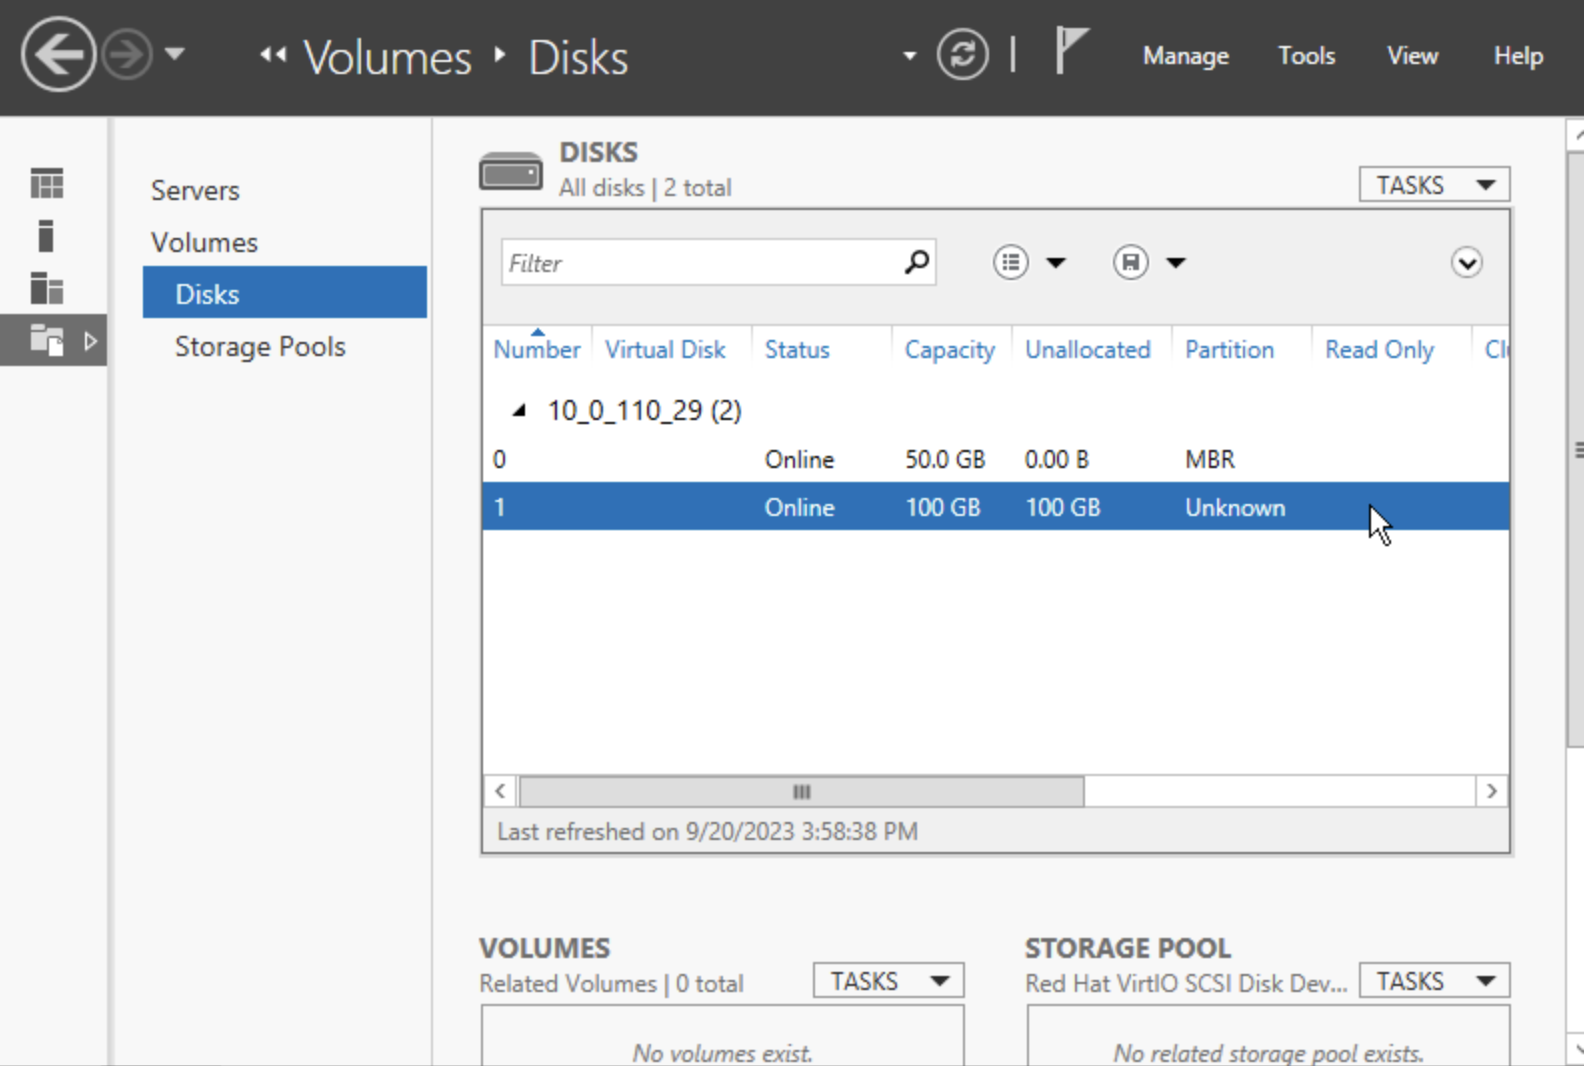This screenshot has width=1584, height=1066.
Task: Select Storage Pools in navigation
Action: click(x=260, y=347)
